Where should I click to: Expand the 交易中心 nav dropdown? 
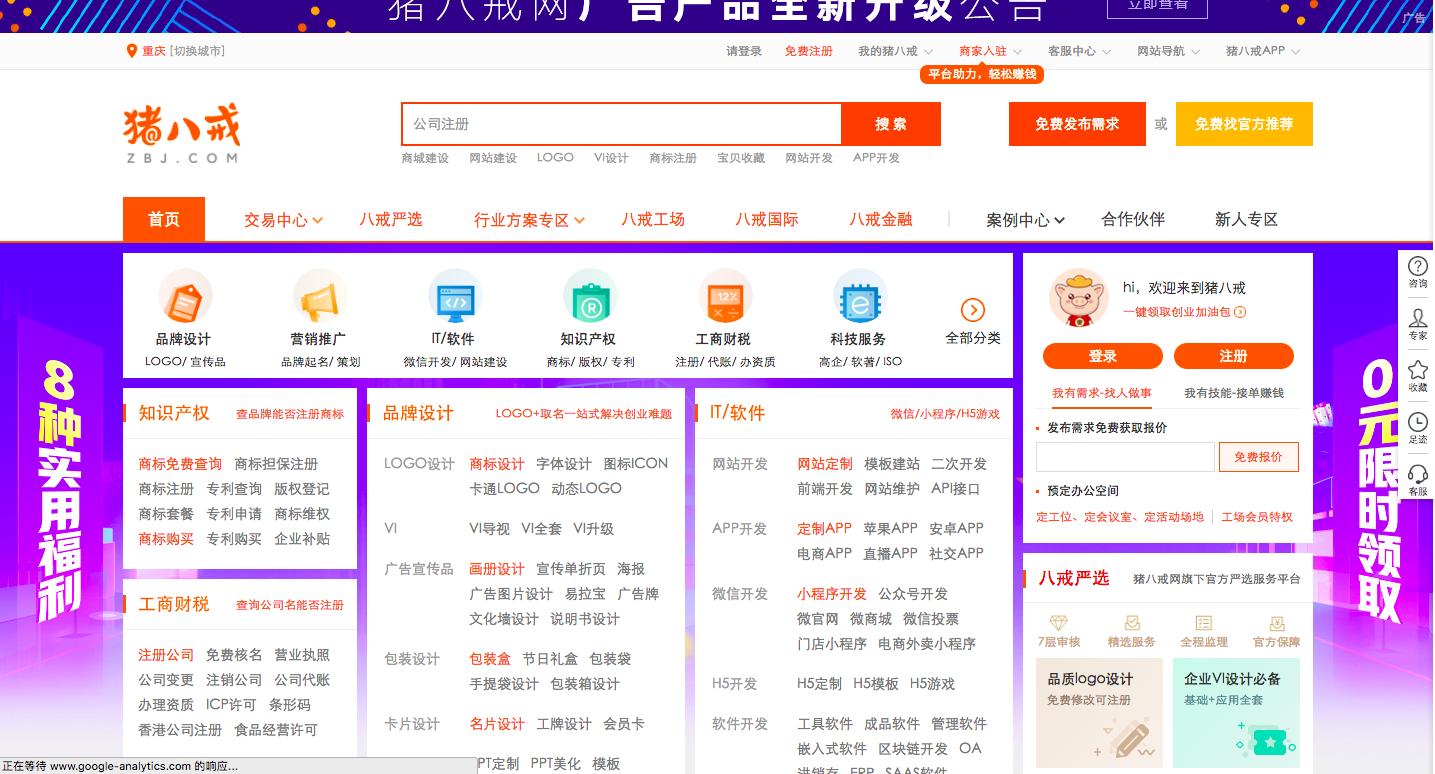[283, 220]
